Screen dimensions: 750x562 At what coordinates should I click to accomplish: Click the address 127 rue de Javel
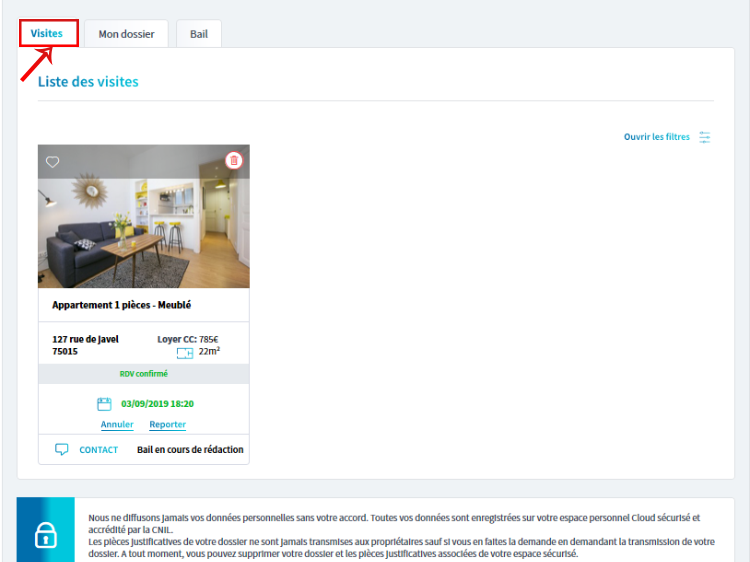click(85, 339)
